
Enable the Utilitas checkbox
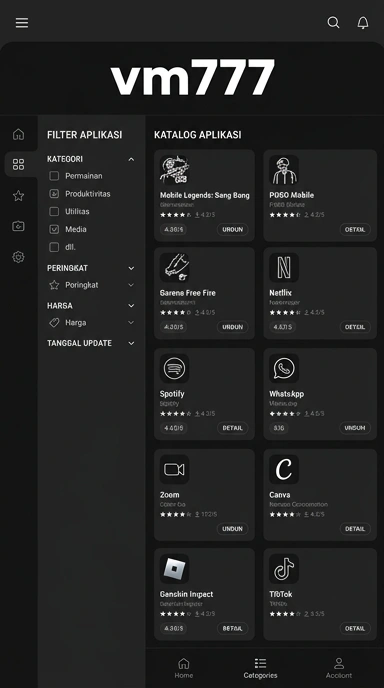(54, 211)
